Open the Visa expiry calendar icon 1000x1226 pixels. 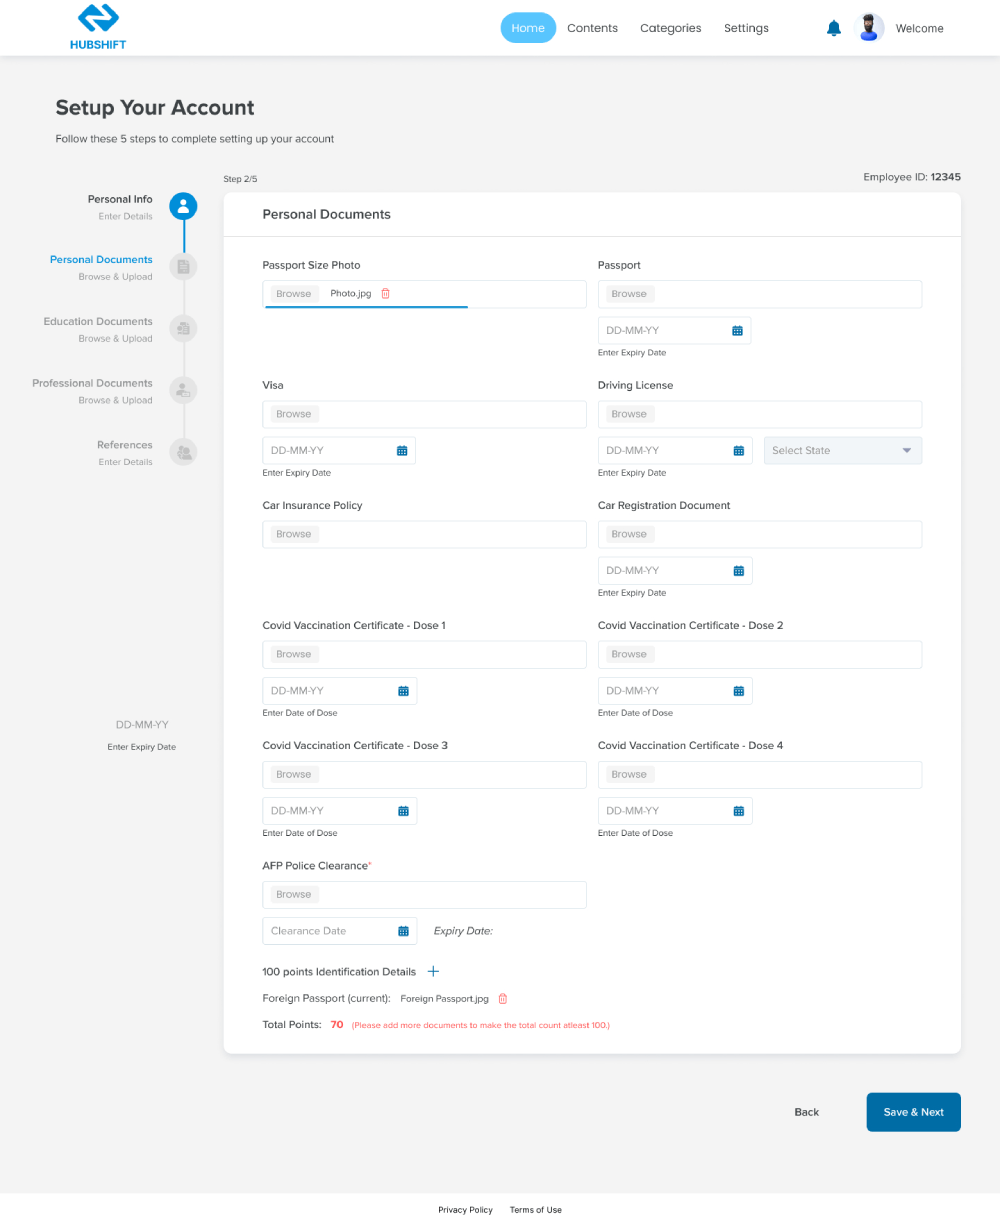(x=402, y=451)
